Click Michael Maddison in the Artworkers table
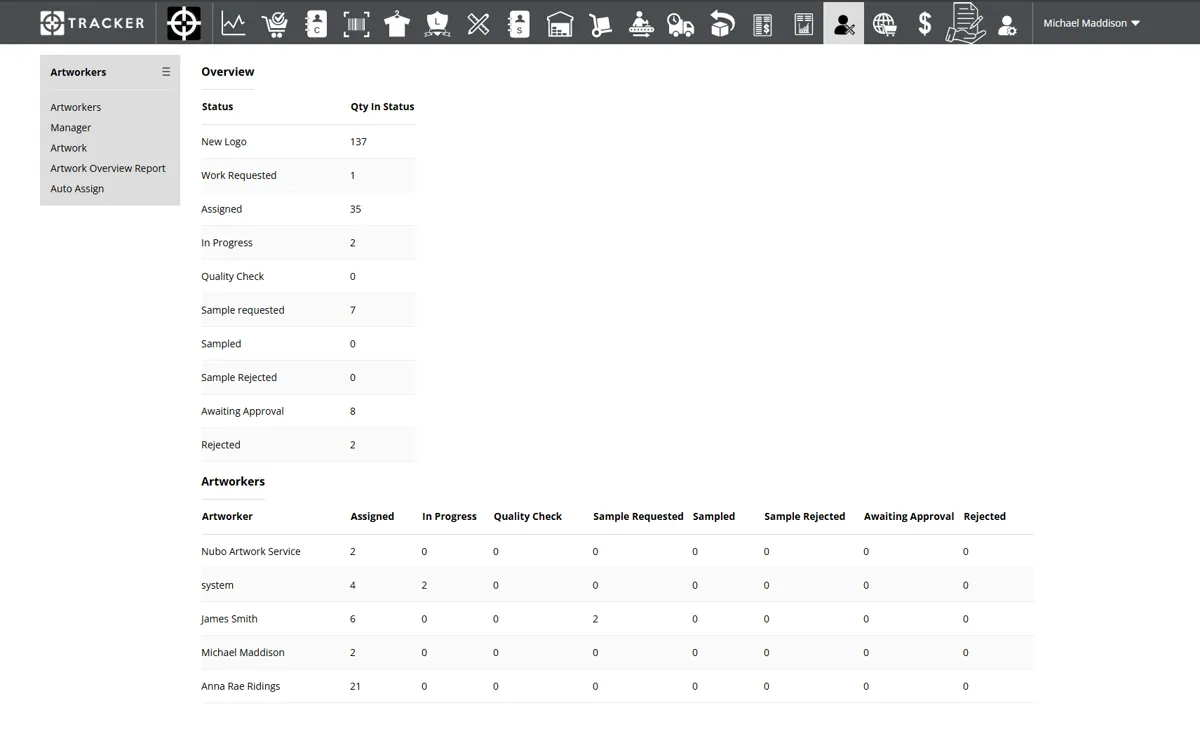 243,652
